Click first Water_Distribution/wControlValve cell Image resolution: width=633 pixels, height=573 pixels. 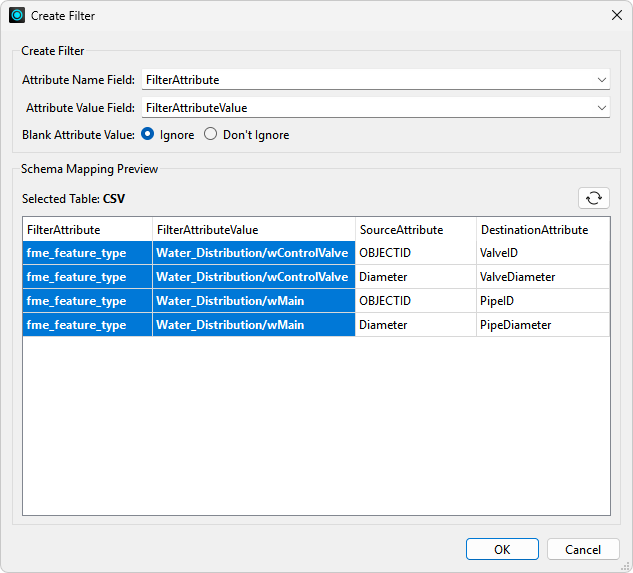pos(253,253)
